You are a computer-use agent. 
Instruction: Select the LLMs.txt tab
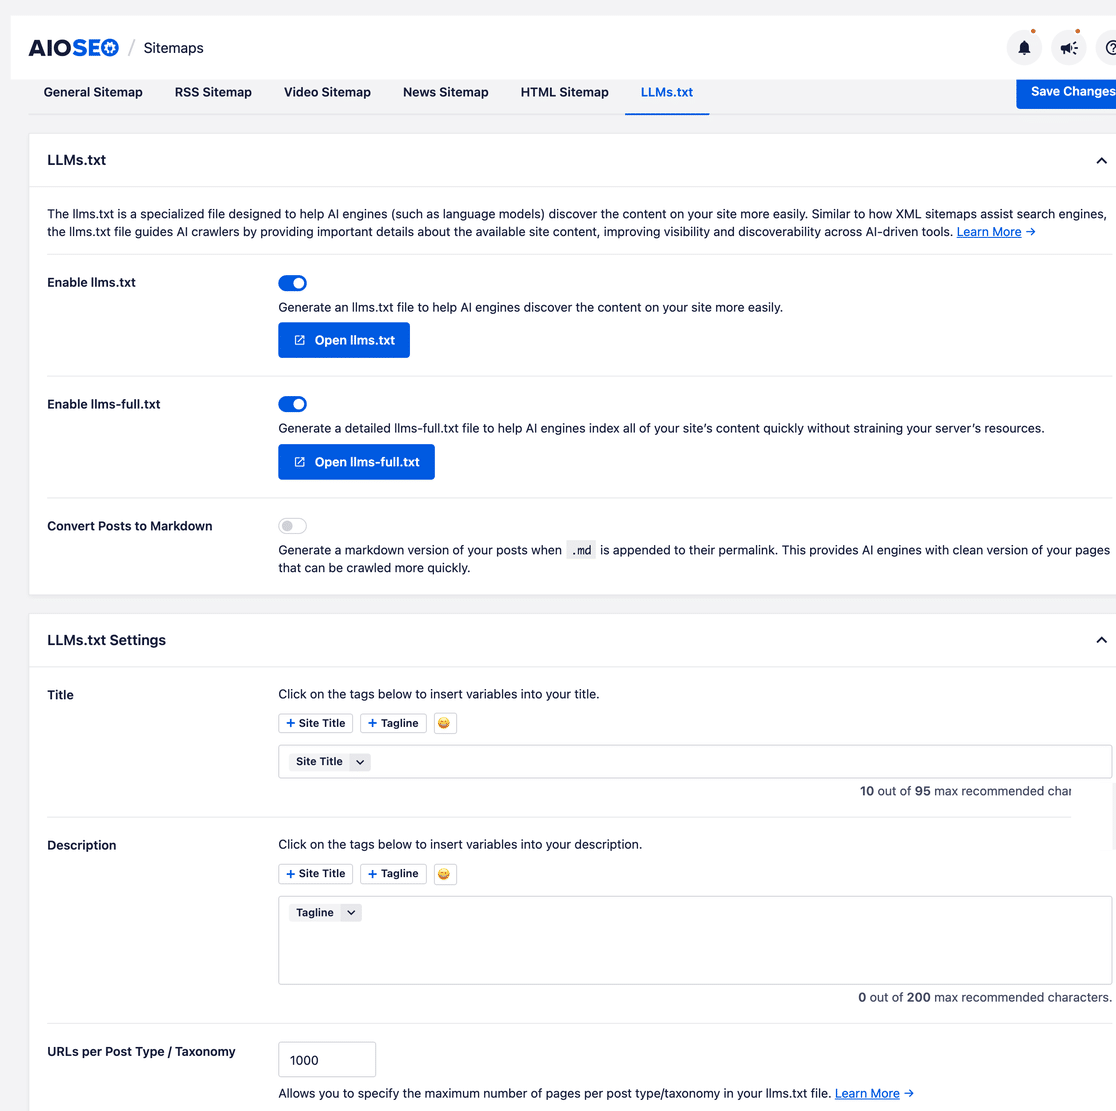[x=667, y=93]
